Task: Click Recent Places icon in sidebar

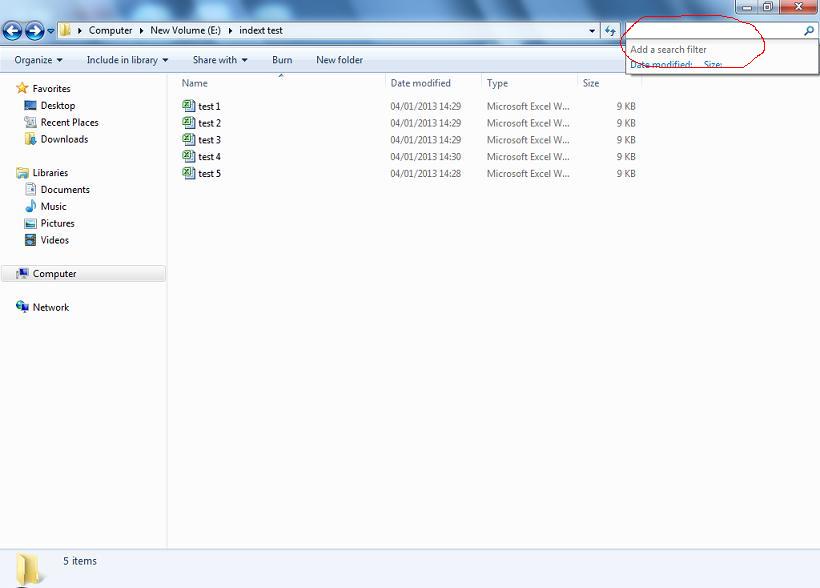Action: tap(30, 122)
